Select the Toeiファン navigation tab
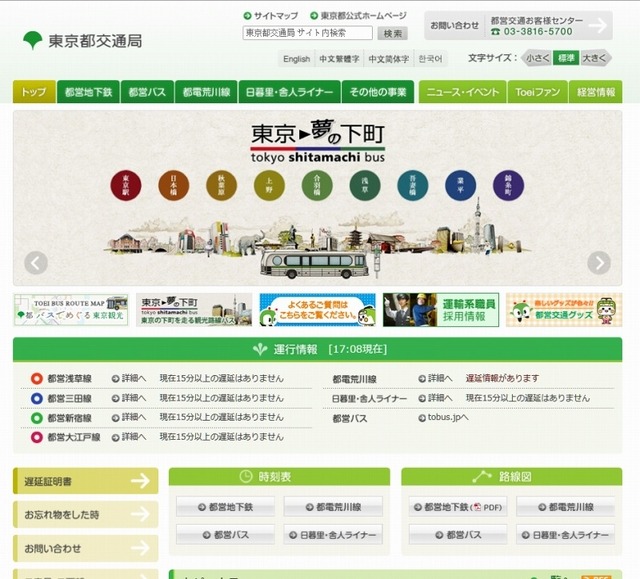Viewport: 640px width, 579px height. click(x=538, y=92)
